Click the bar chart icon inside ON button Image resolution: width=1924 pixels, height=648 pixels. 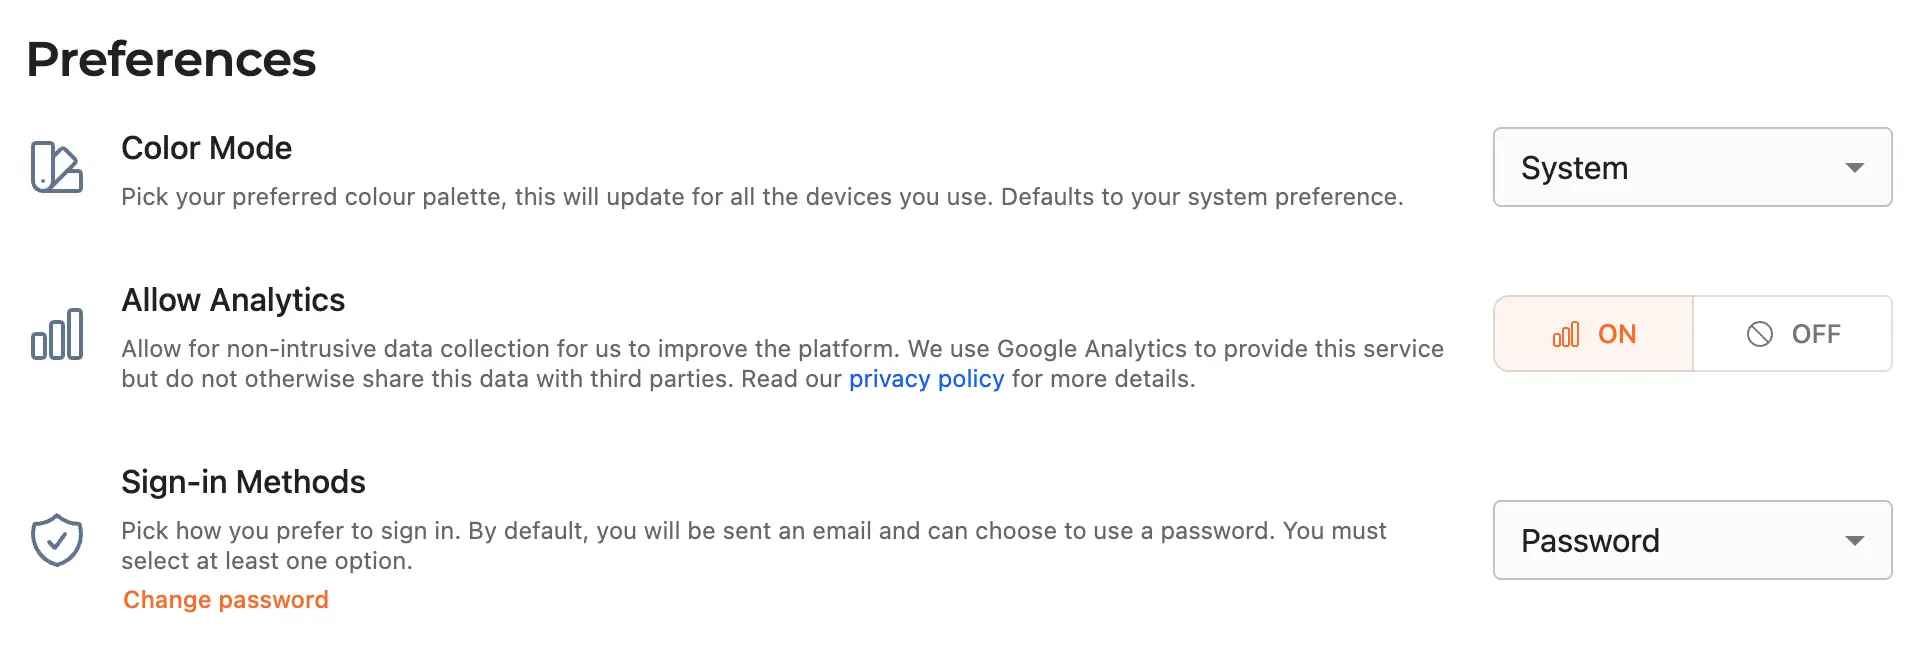1566,334
